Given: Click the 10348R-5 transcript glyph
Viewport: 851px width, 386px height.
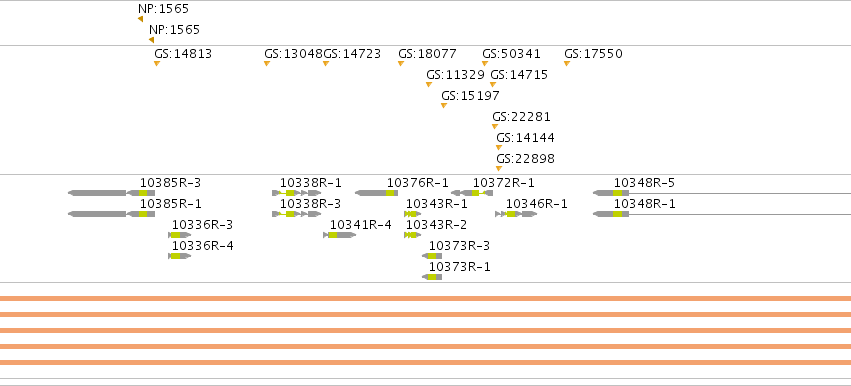Looking at the screenshot, I should (722, 193).
